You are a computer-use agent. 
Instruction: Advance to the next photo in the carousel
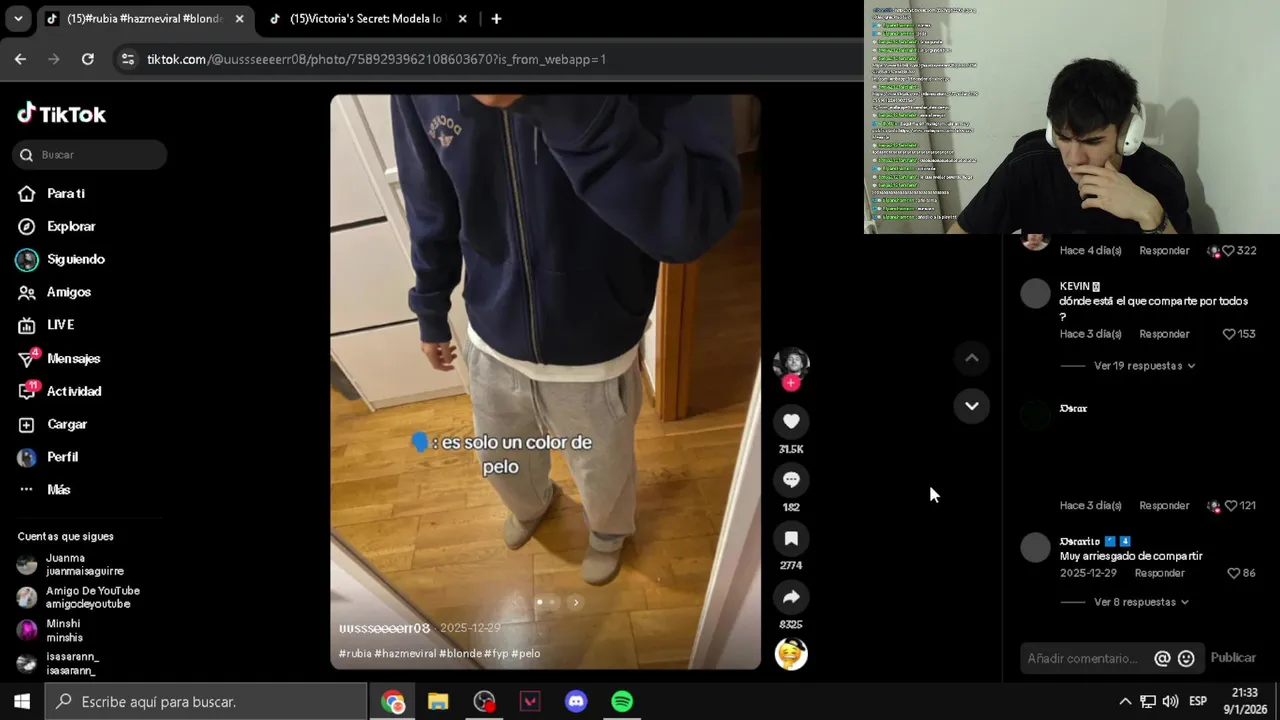tap(575, 602)
